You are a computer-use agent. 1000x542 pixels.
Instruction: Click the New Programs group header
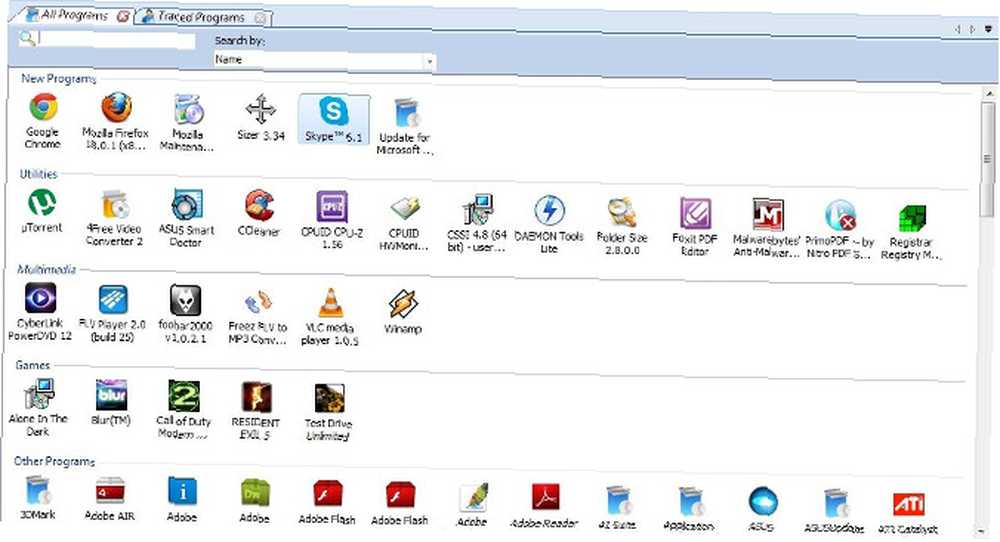click(58, 78)
